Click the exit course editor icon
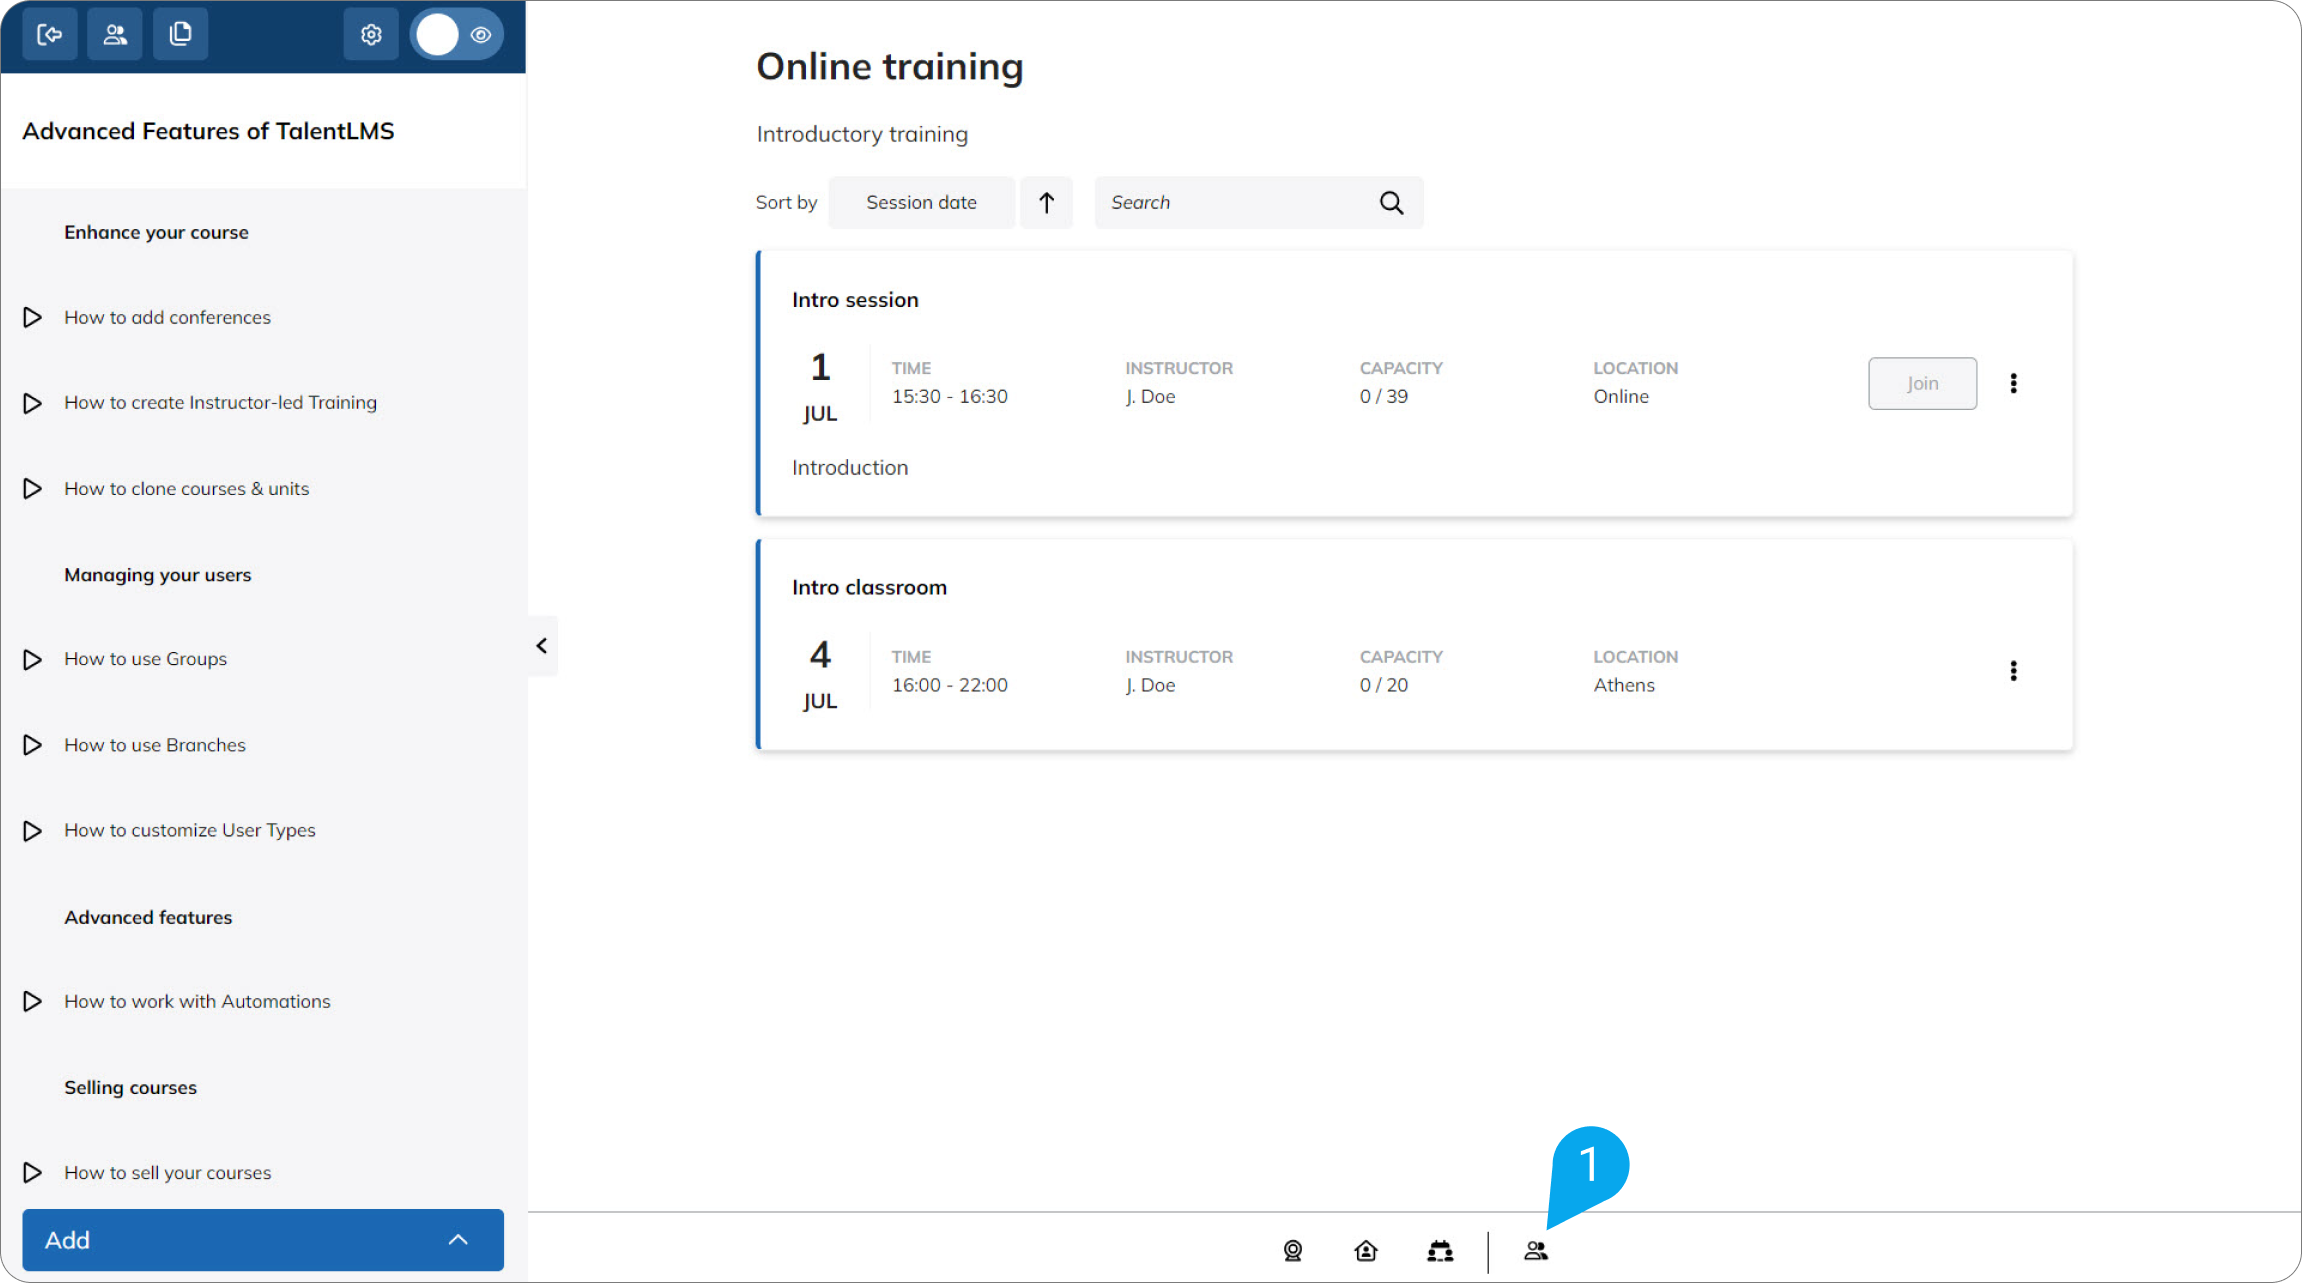The width and height of the screenshot is (2302, 1283). click(x=50, y=33)
